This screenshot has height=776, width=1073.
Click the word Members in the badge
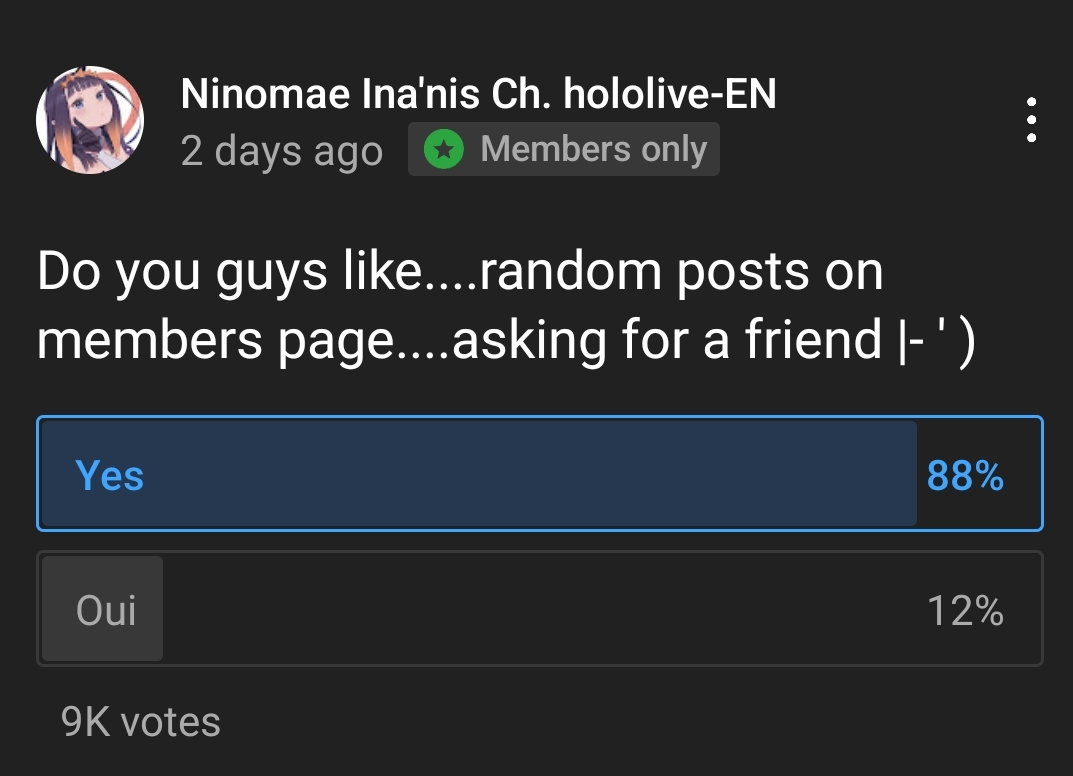tap(556, 148)
